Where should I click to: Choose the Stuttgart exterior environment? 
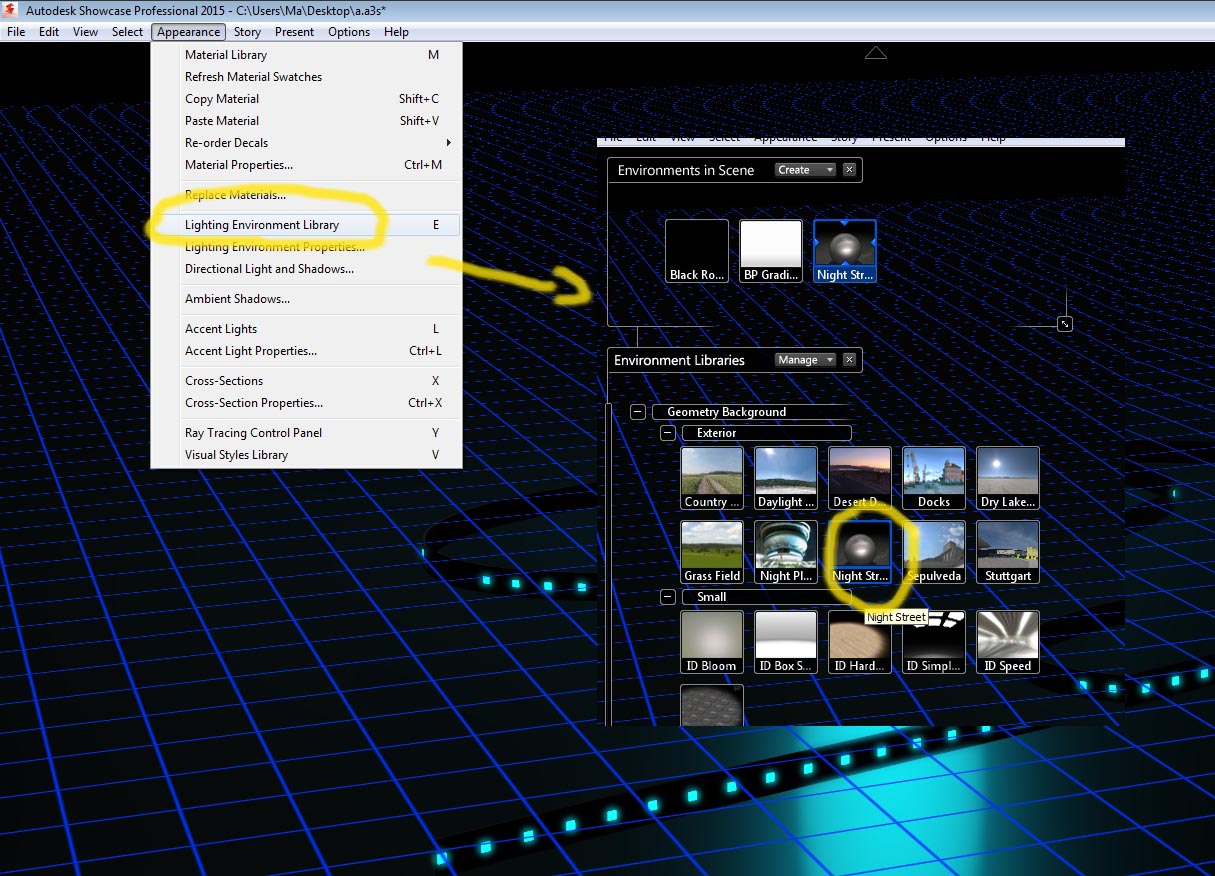point(1007,550)
